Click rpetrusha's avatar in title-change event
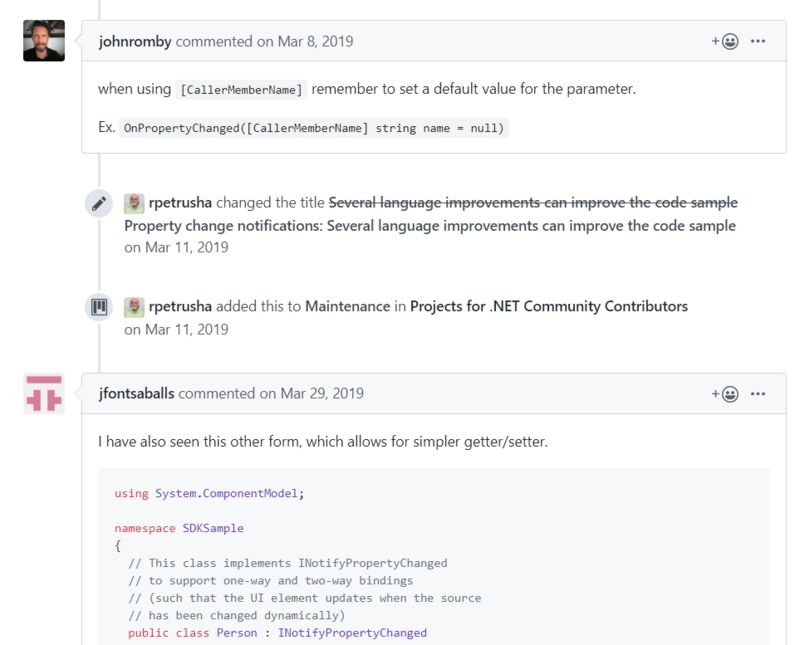The width and height of the screenshot is (800, 645). point(134,204)
